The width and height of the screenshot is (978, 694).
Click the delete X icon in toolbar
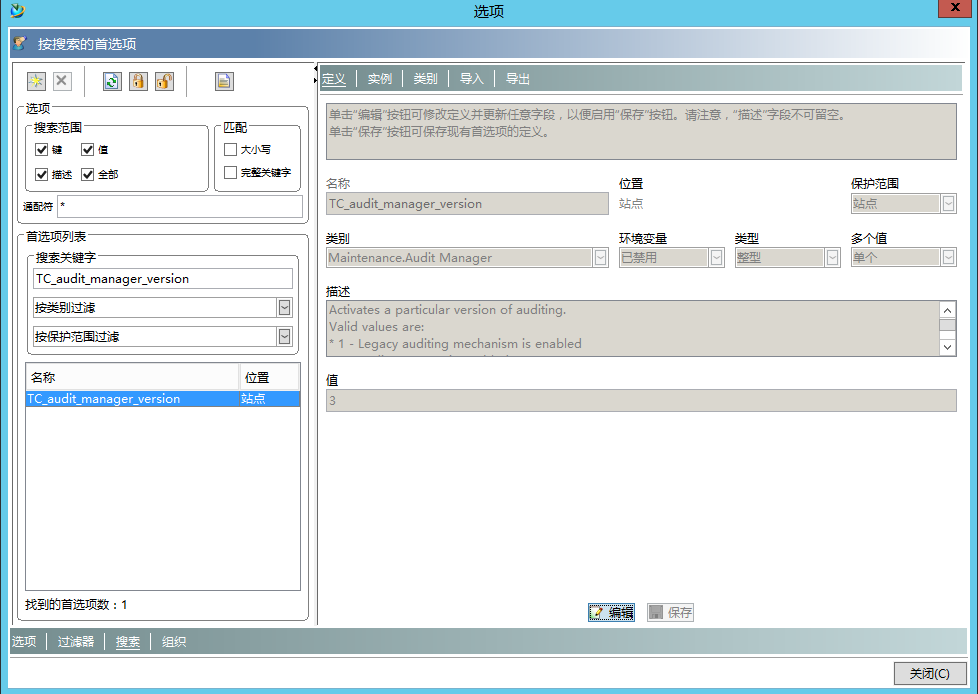pos(62,81)
